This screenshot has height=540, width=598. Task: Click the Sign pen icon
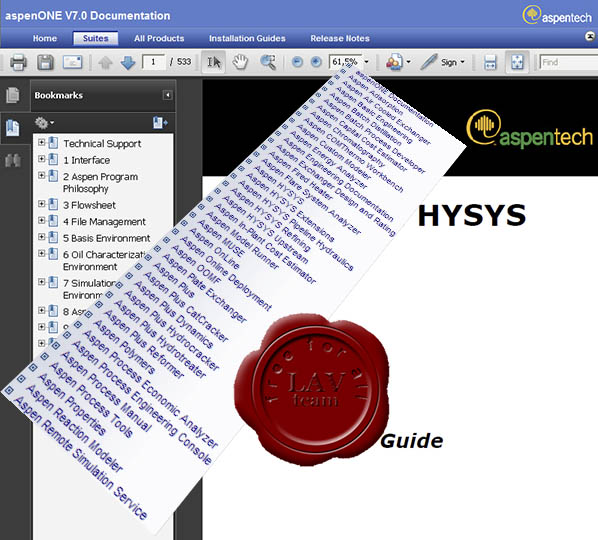(x=429, y=62)
